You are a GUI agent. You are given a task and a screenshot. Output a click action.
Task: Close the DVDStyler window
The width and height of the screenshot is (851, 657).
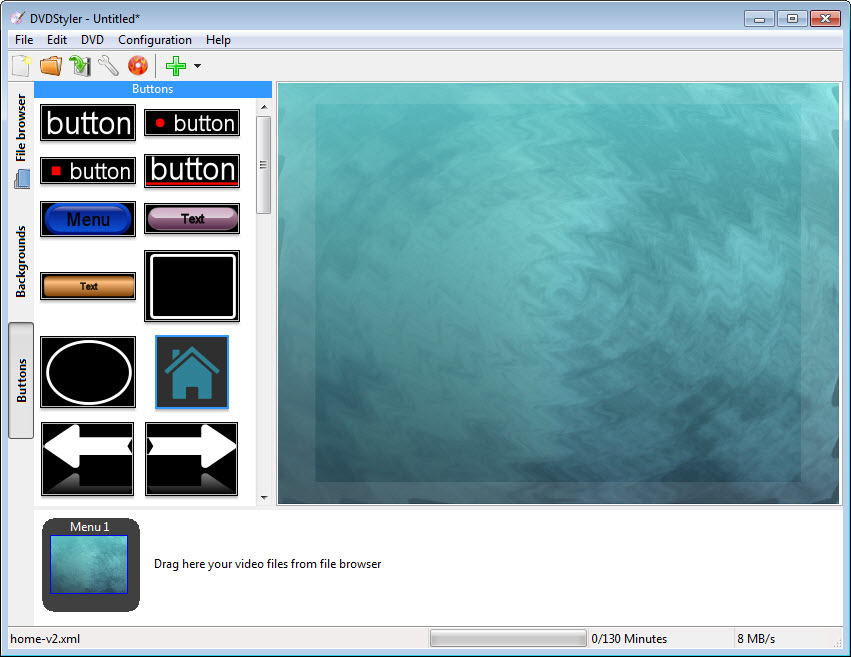tap(825, 19)
